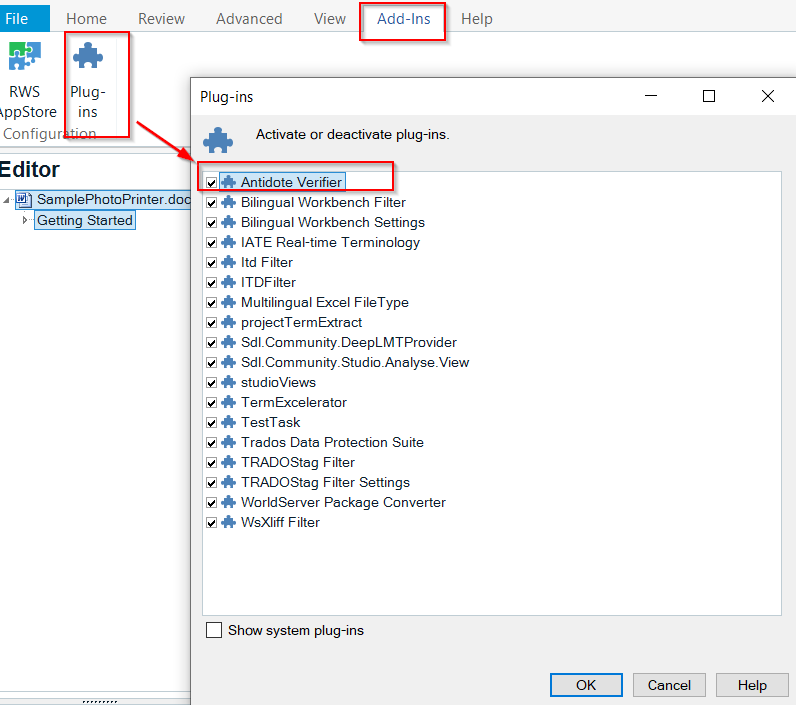Toggle the ITDFilter checkbox
Image resolution: width=796 pixels, height=705 pixels.
(x=212, y=283)
